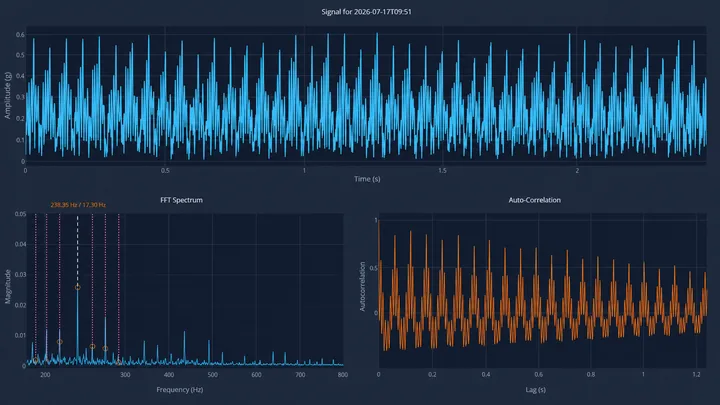
Task: Click the orange peak marker on the white dashed line
Action: point(78,287)
